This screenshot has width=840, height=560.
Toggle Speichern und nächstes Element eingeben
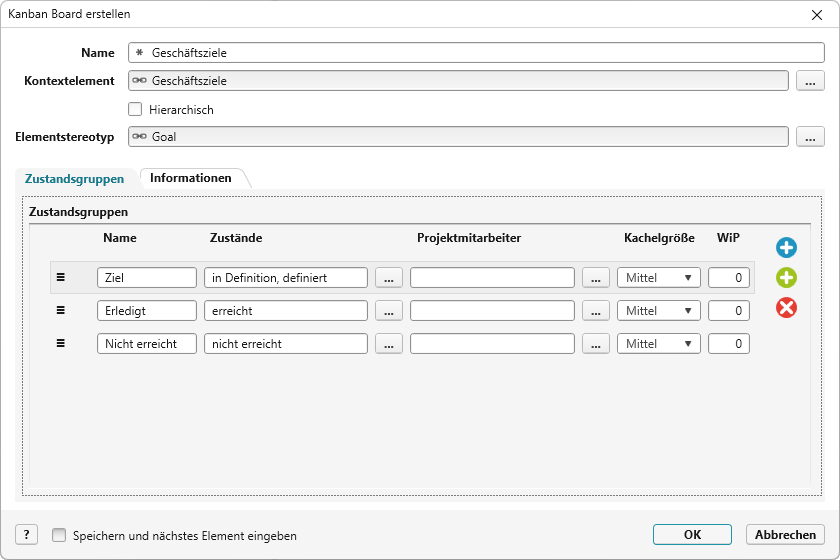(x=59, y=535)
